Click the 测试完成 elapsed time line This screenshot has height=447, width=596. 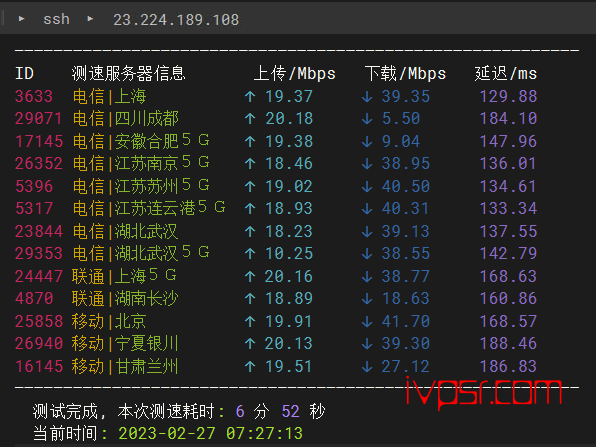[179, 411]
